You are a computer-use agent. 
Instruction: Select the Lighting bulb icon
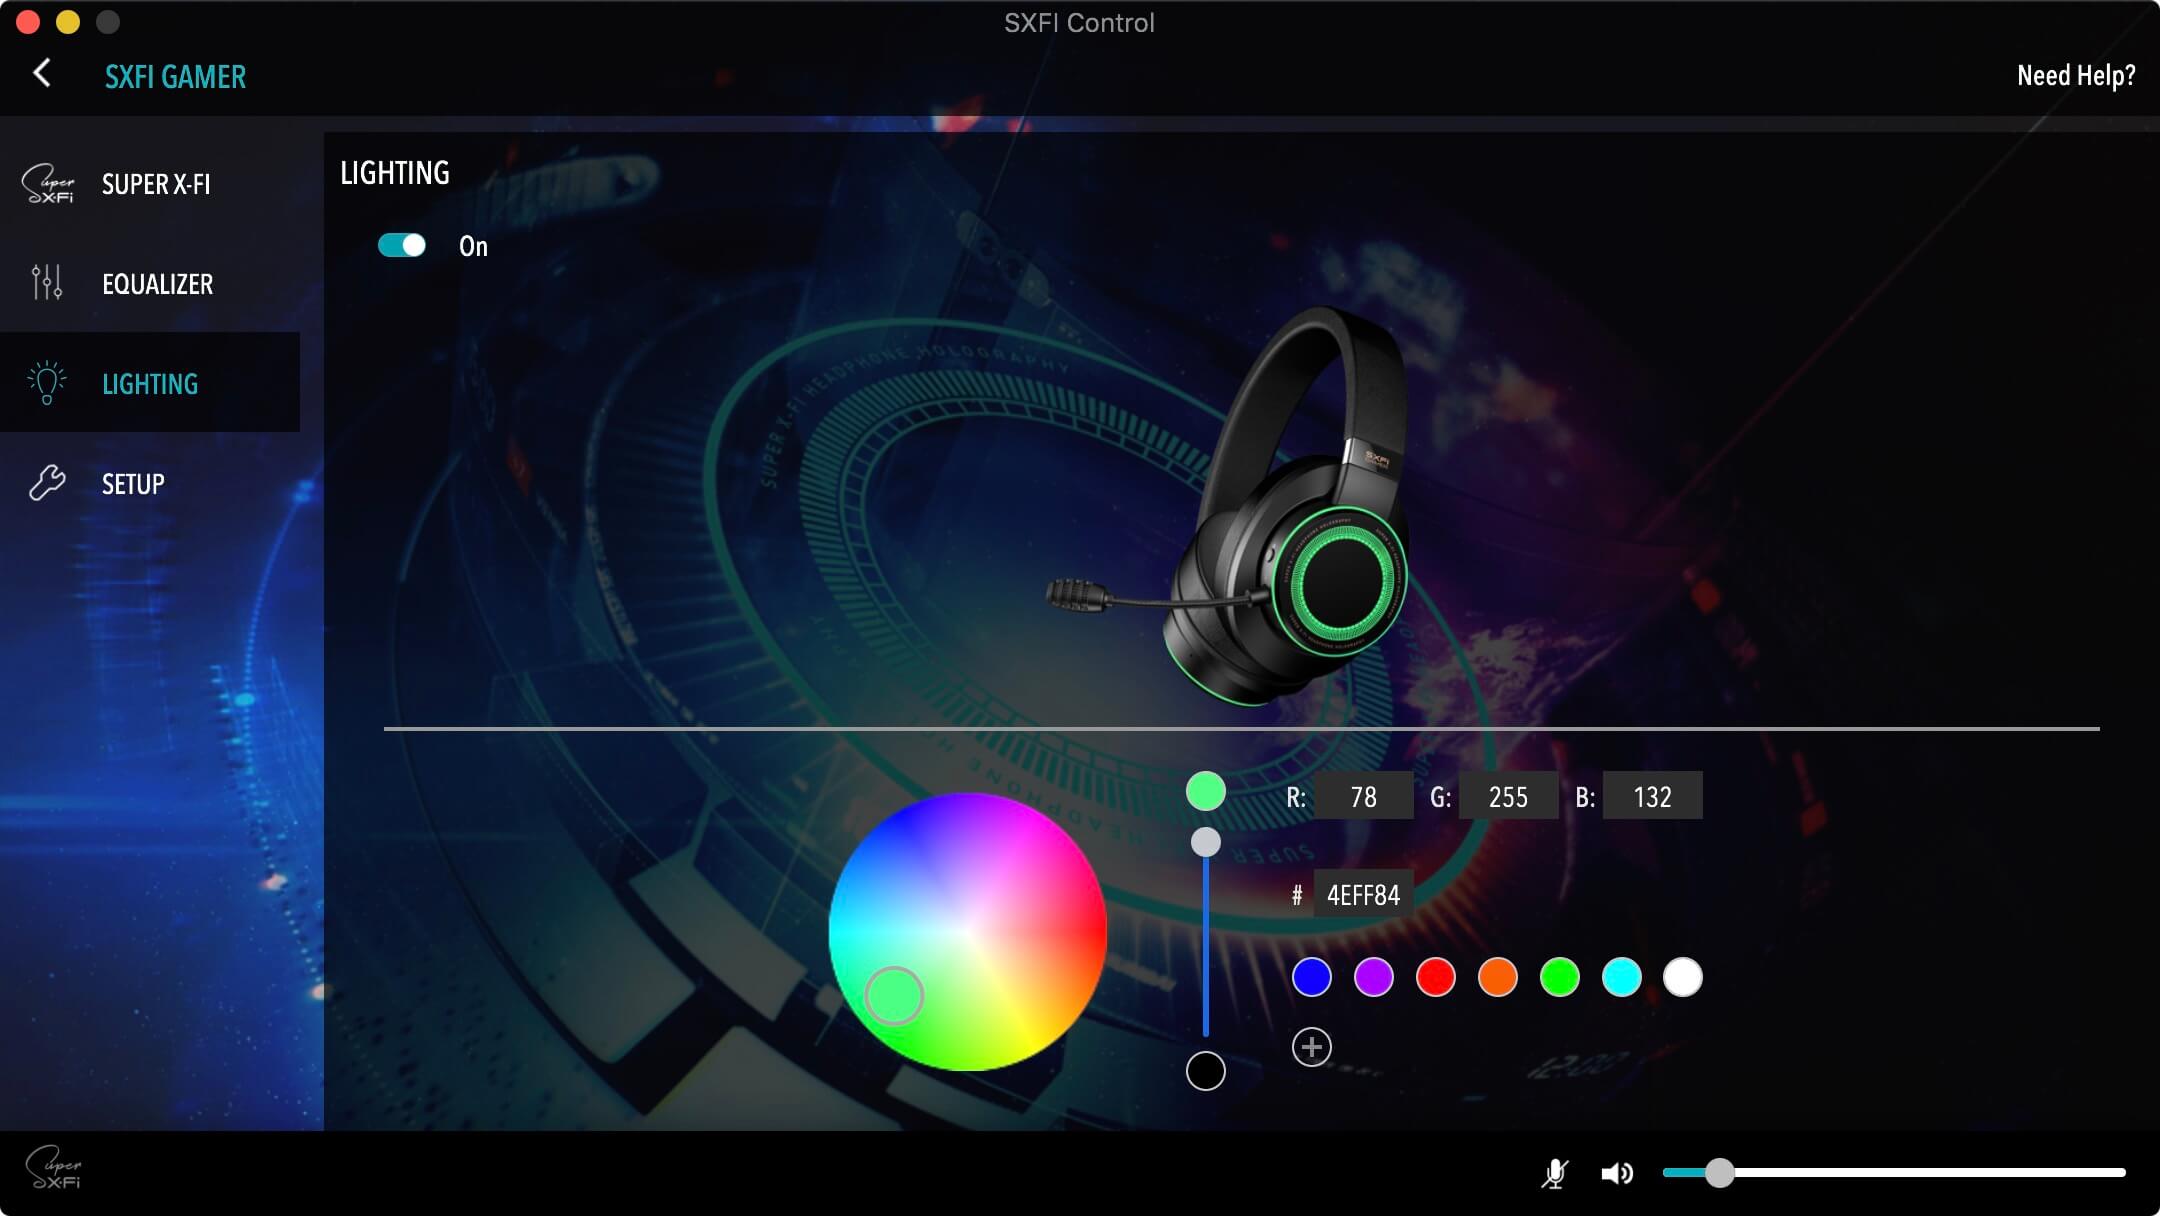tap(45, 383)
